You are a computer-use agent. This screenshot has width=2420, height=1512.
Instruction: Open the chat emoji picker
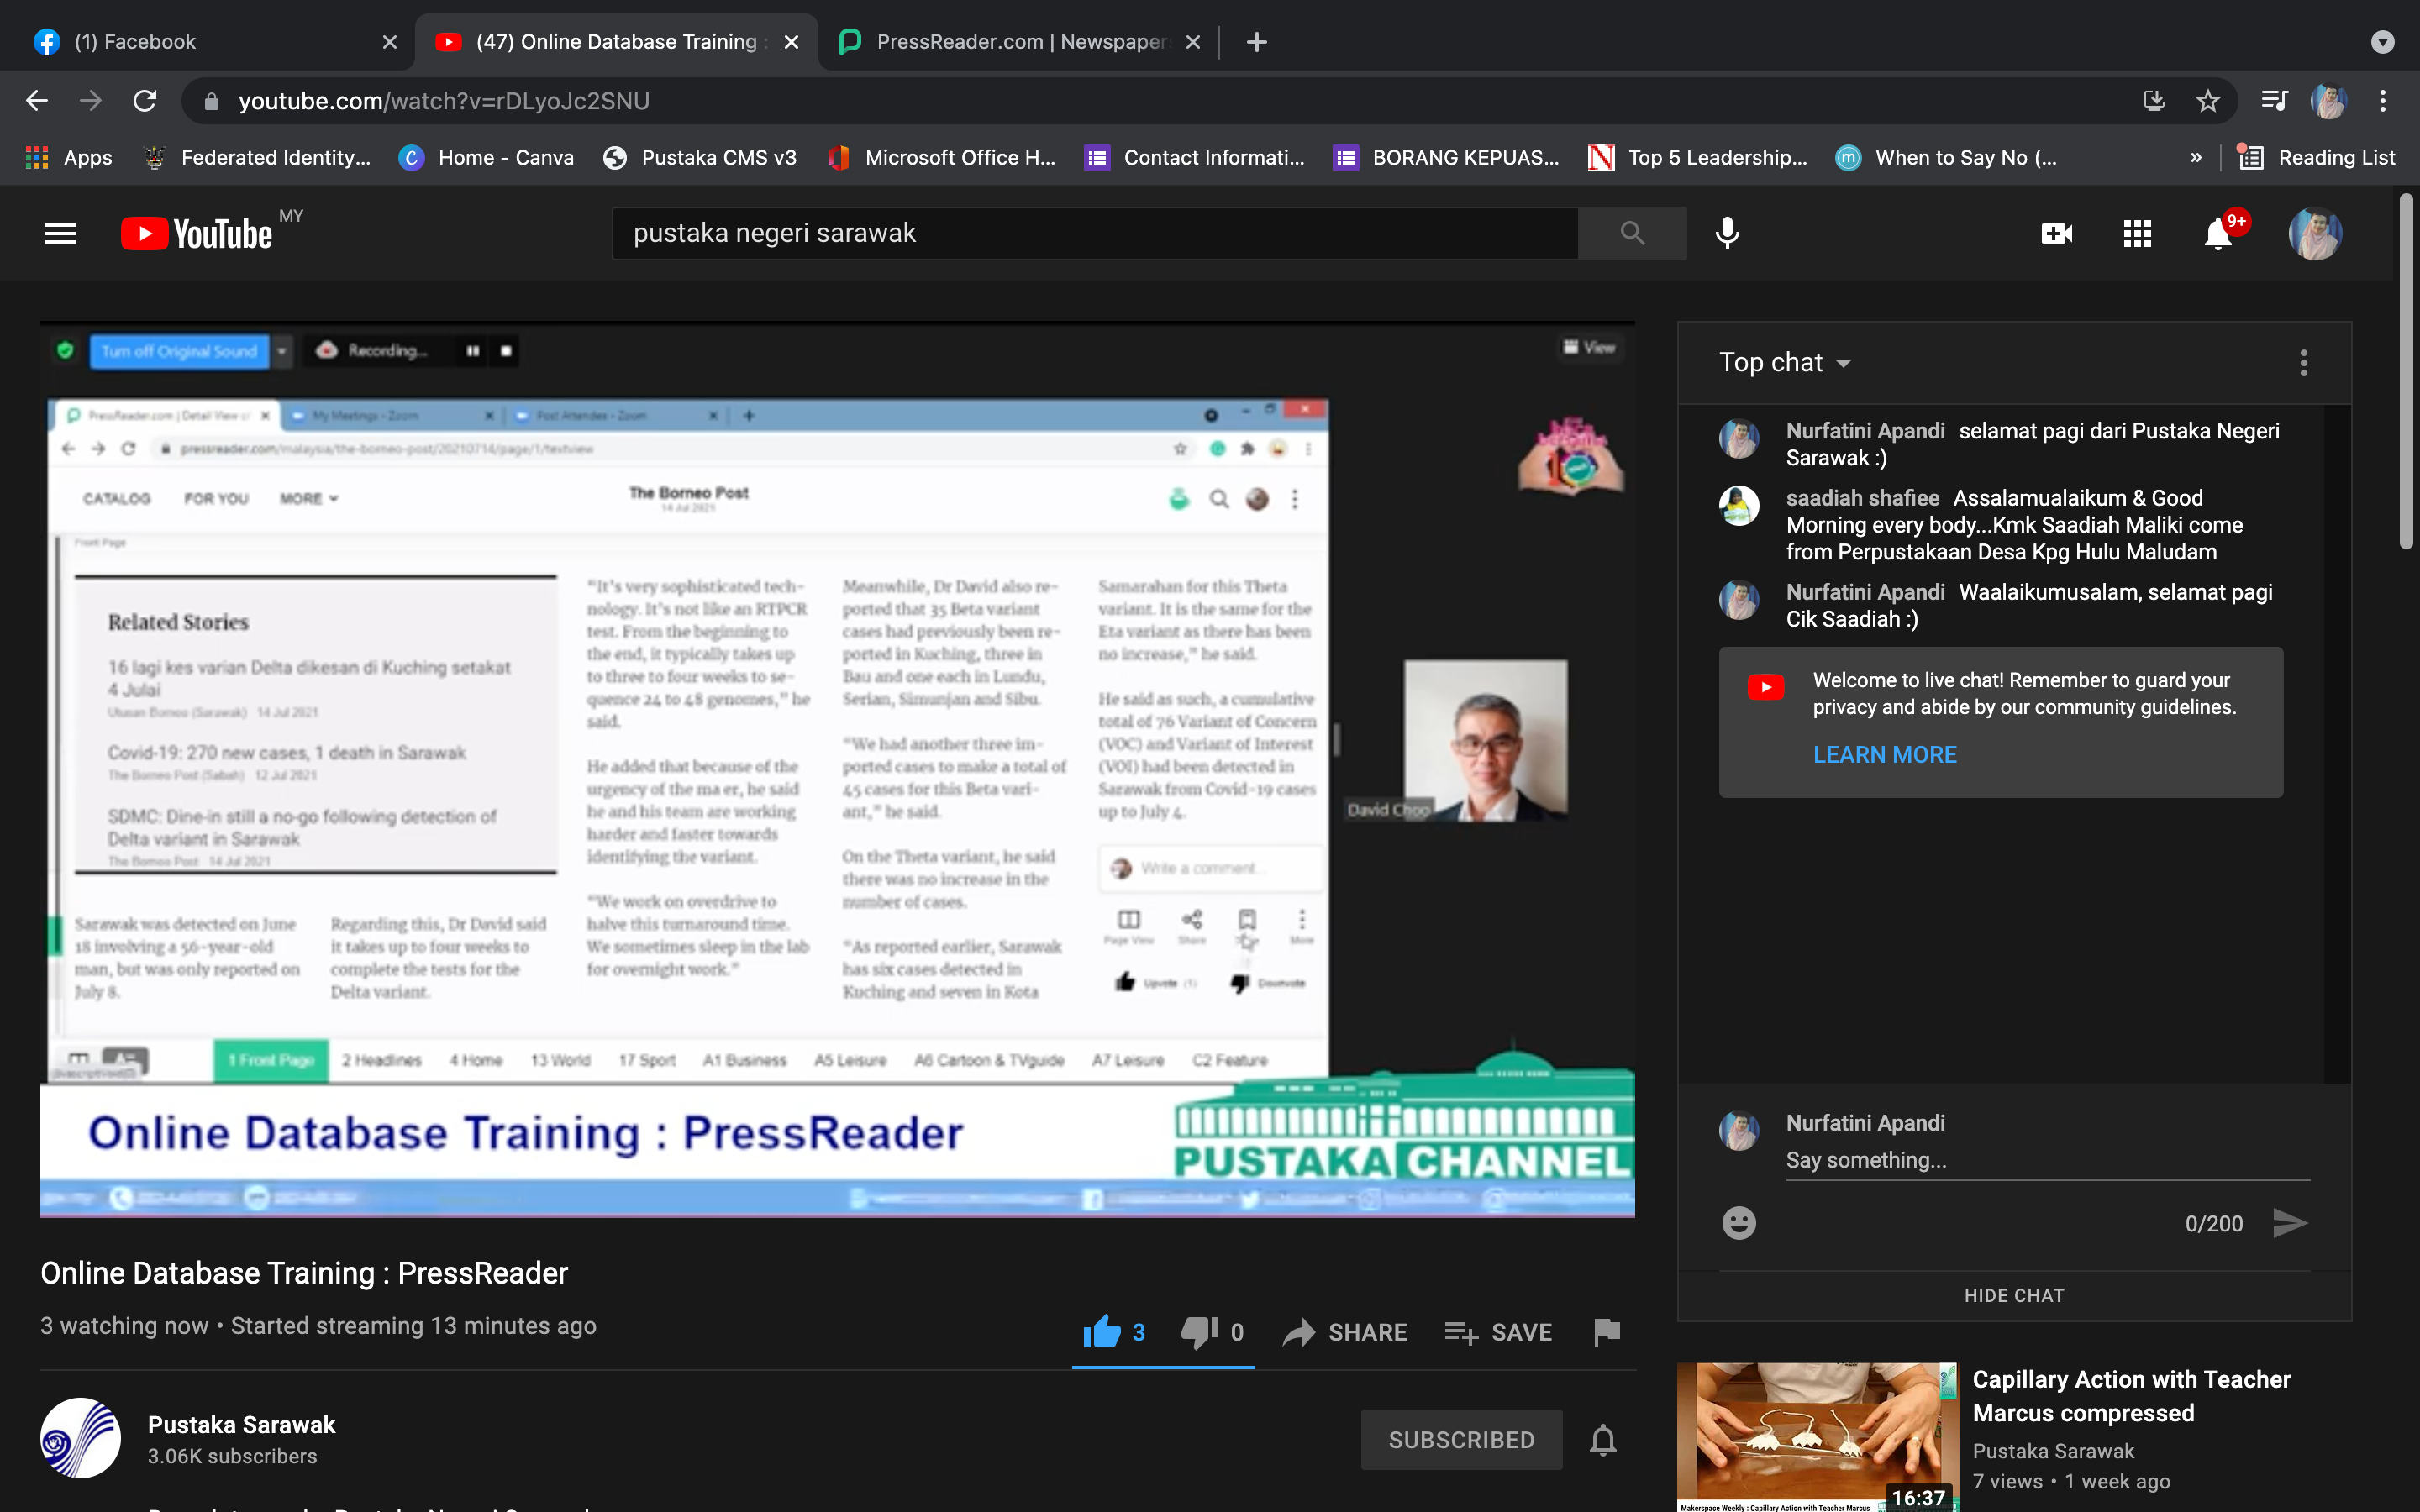1738,1222
